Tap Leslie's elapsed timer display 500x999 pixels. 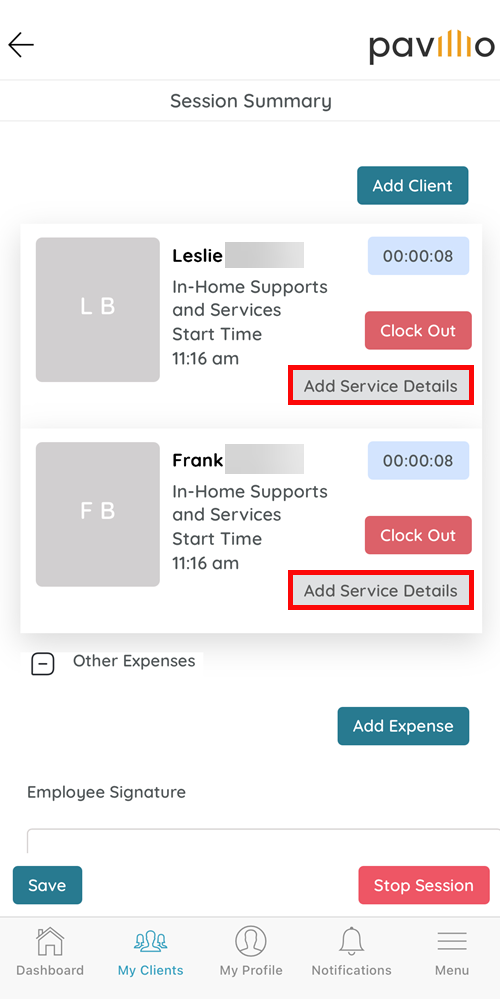(418, 256)
